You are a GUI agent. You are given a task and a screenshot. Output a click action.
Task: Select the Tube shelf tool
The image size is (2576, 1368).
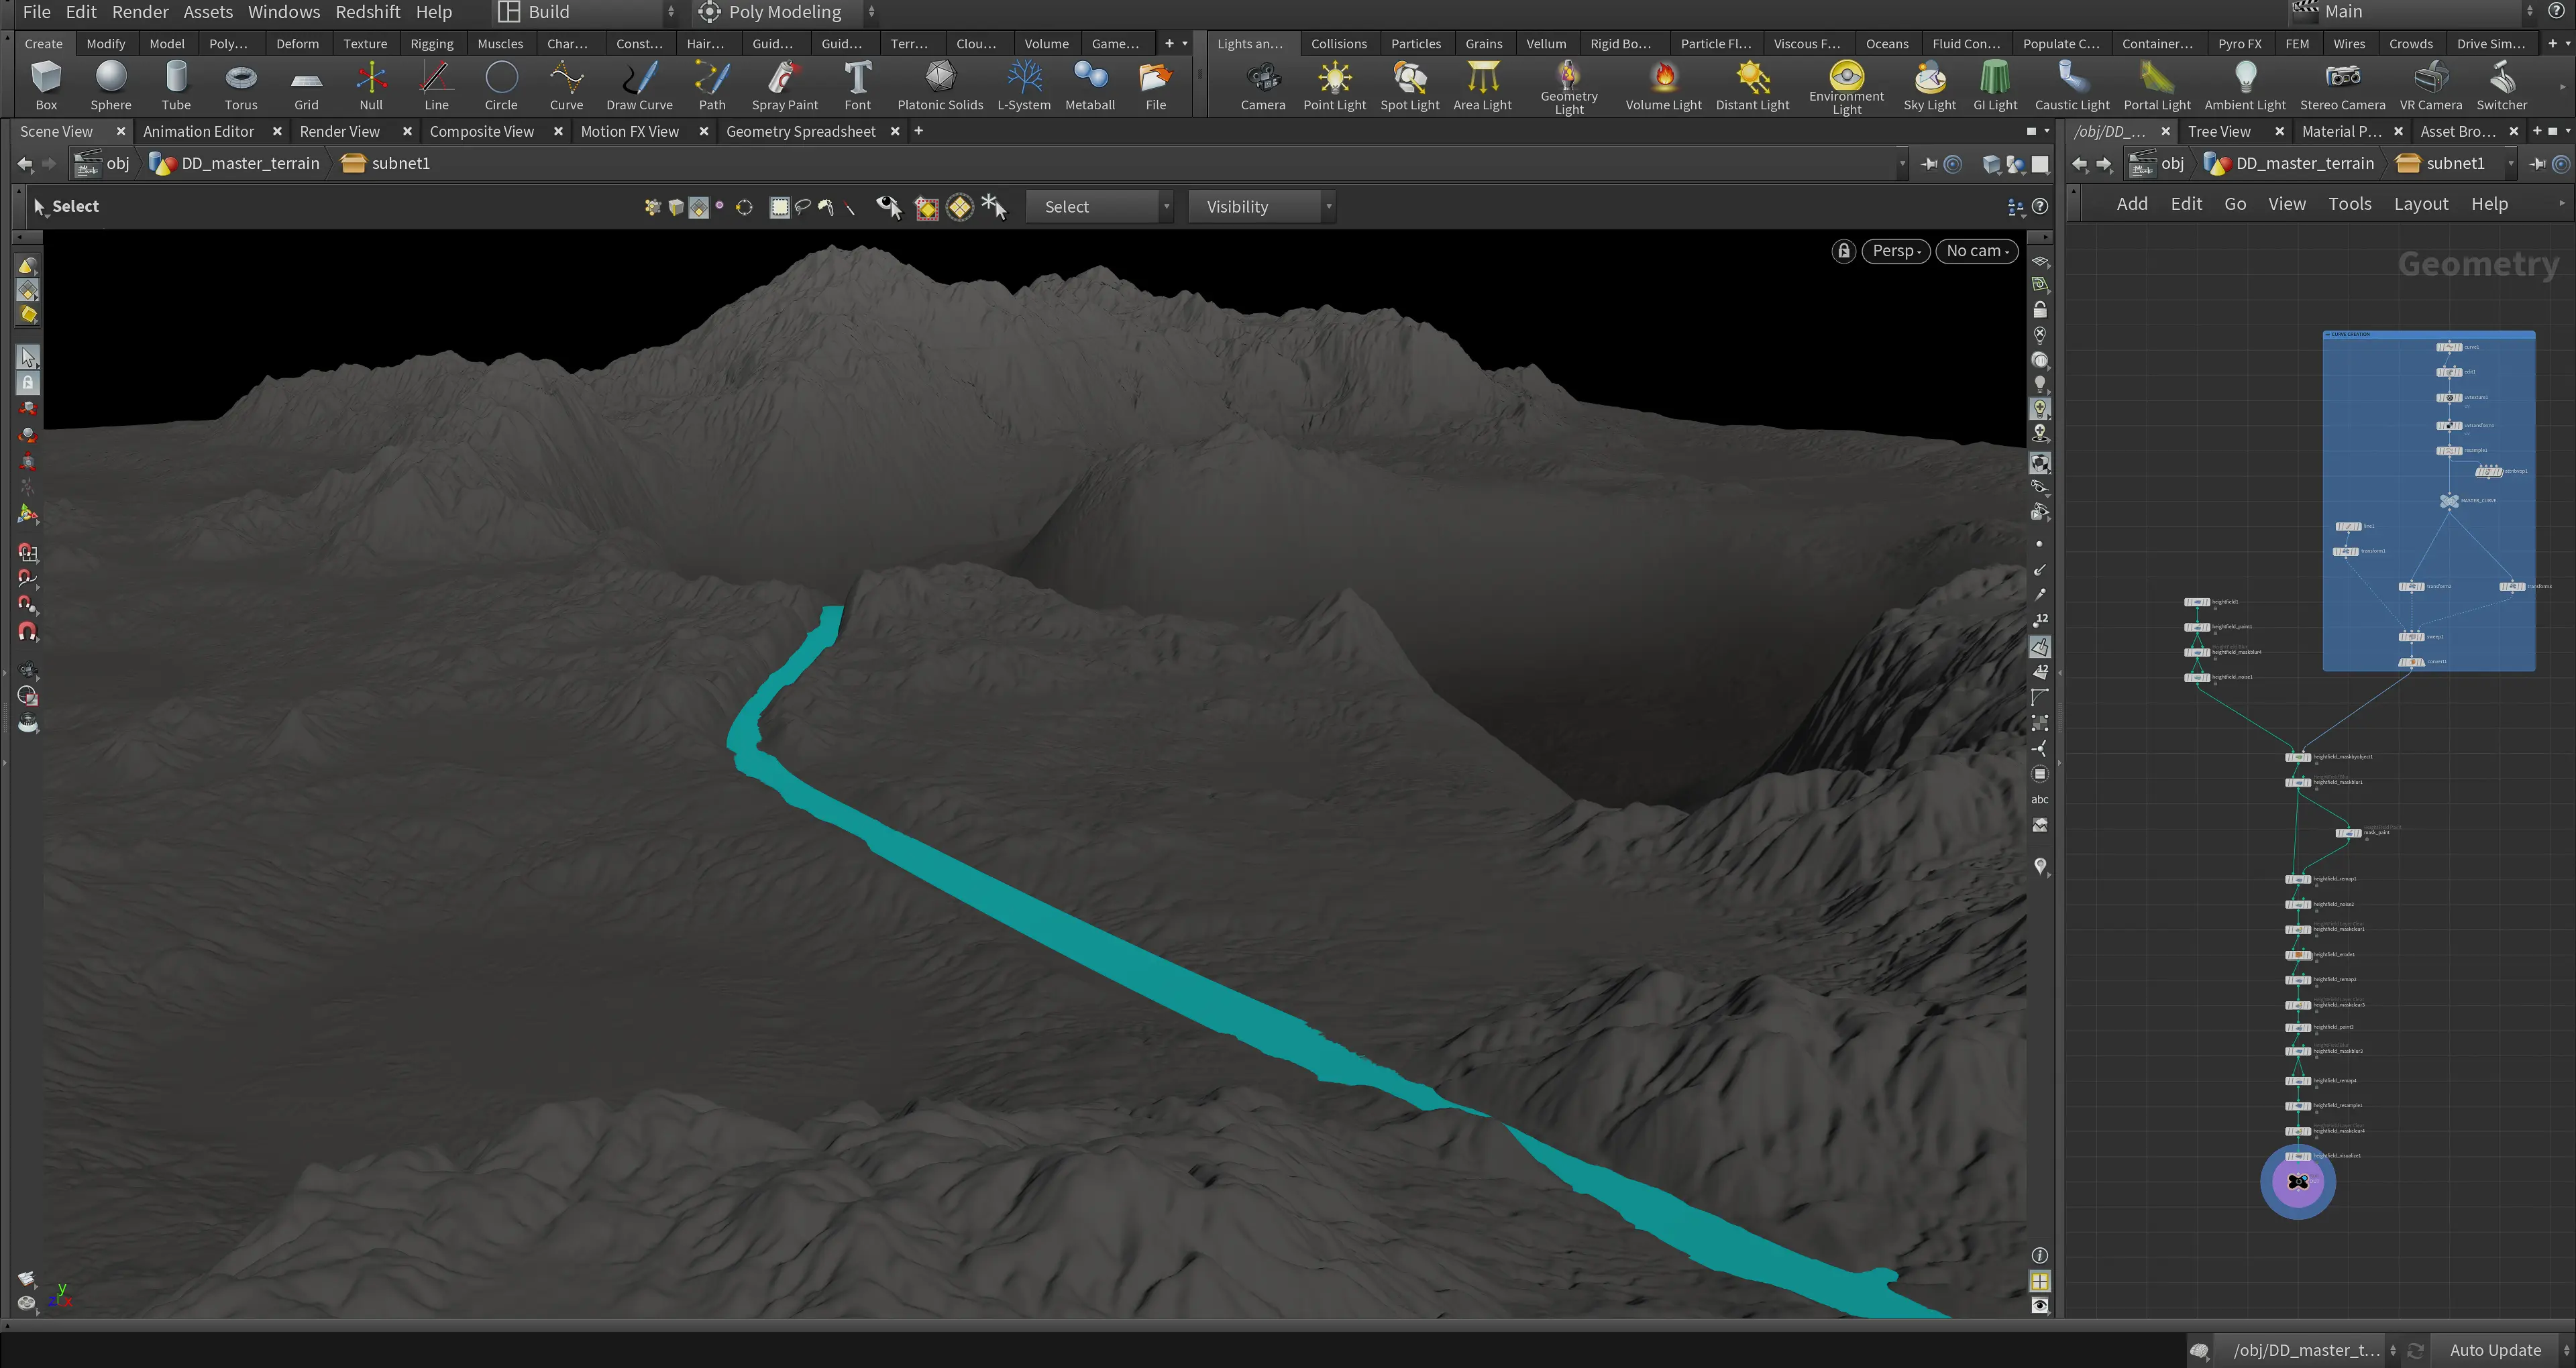(176, 86)
